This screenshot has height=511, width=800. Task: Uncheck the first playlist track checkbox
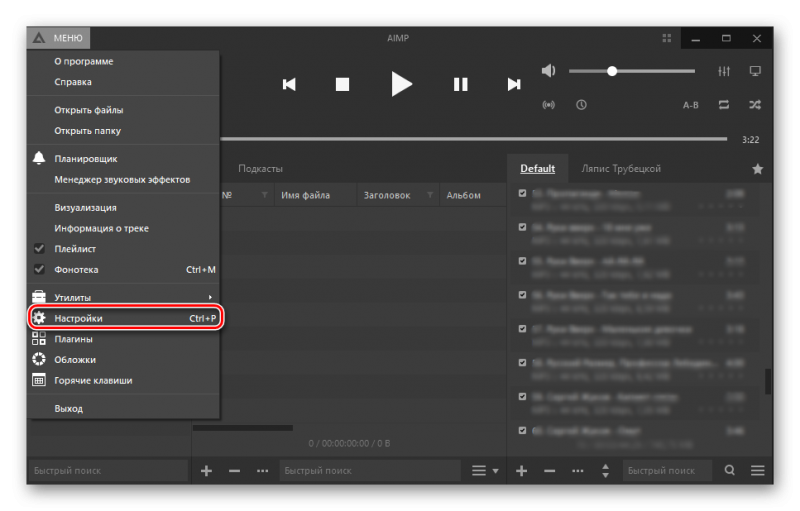(522, 193)
